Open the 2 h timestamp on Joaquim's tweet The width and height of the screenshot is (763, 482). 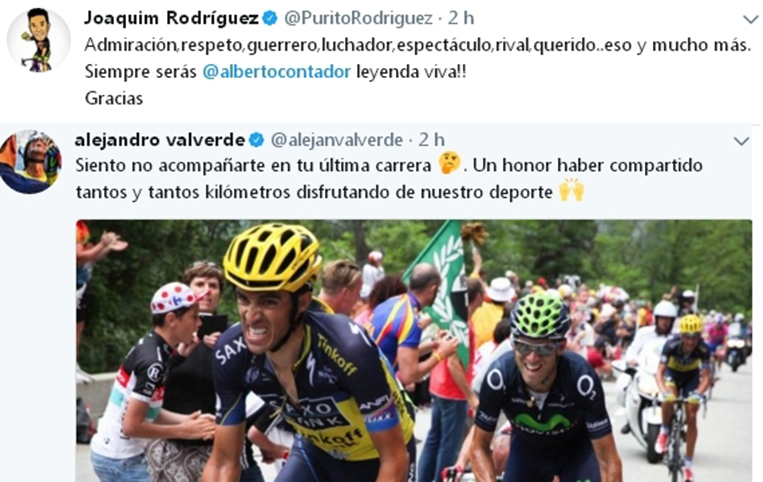(461, 18)
